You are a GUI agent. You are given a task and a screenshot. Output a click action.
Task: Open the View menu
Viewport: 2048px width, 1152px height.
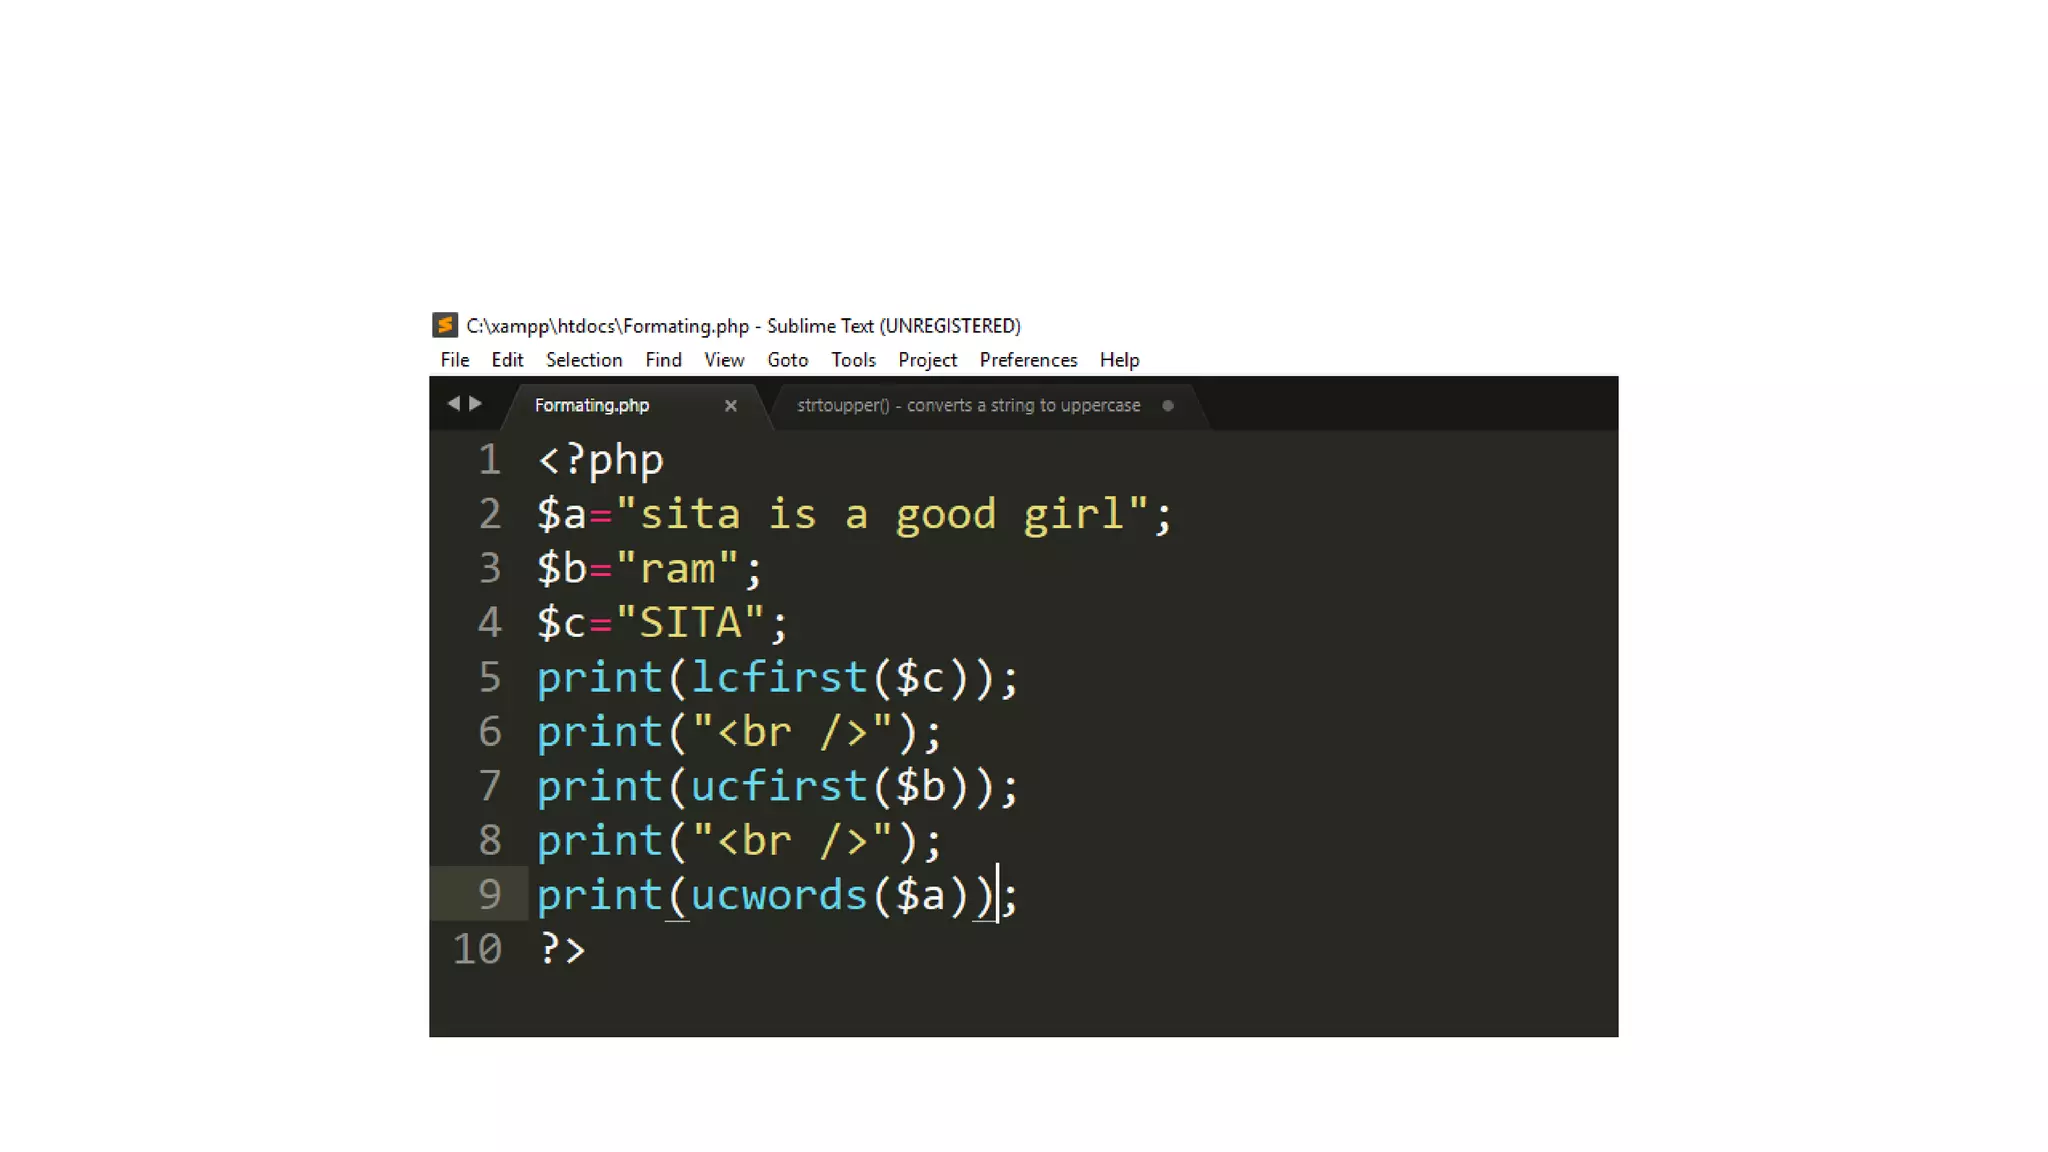(x=724, y=360)
